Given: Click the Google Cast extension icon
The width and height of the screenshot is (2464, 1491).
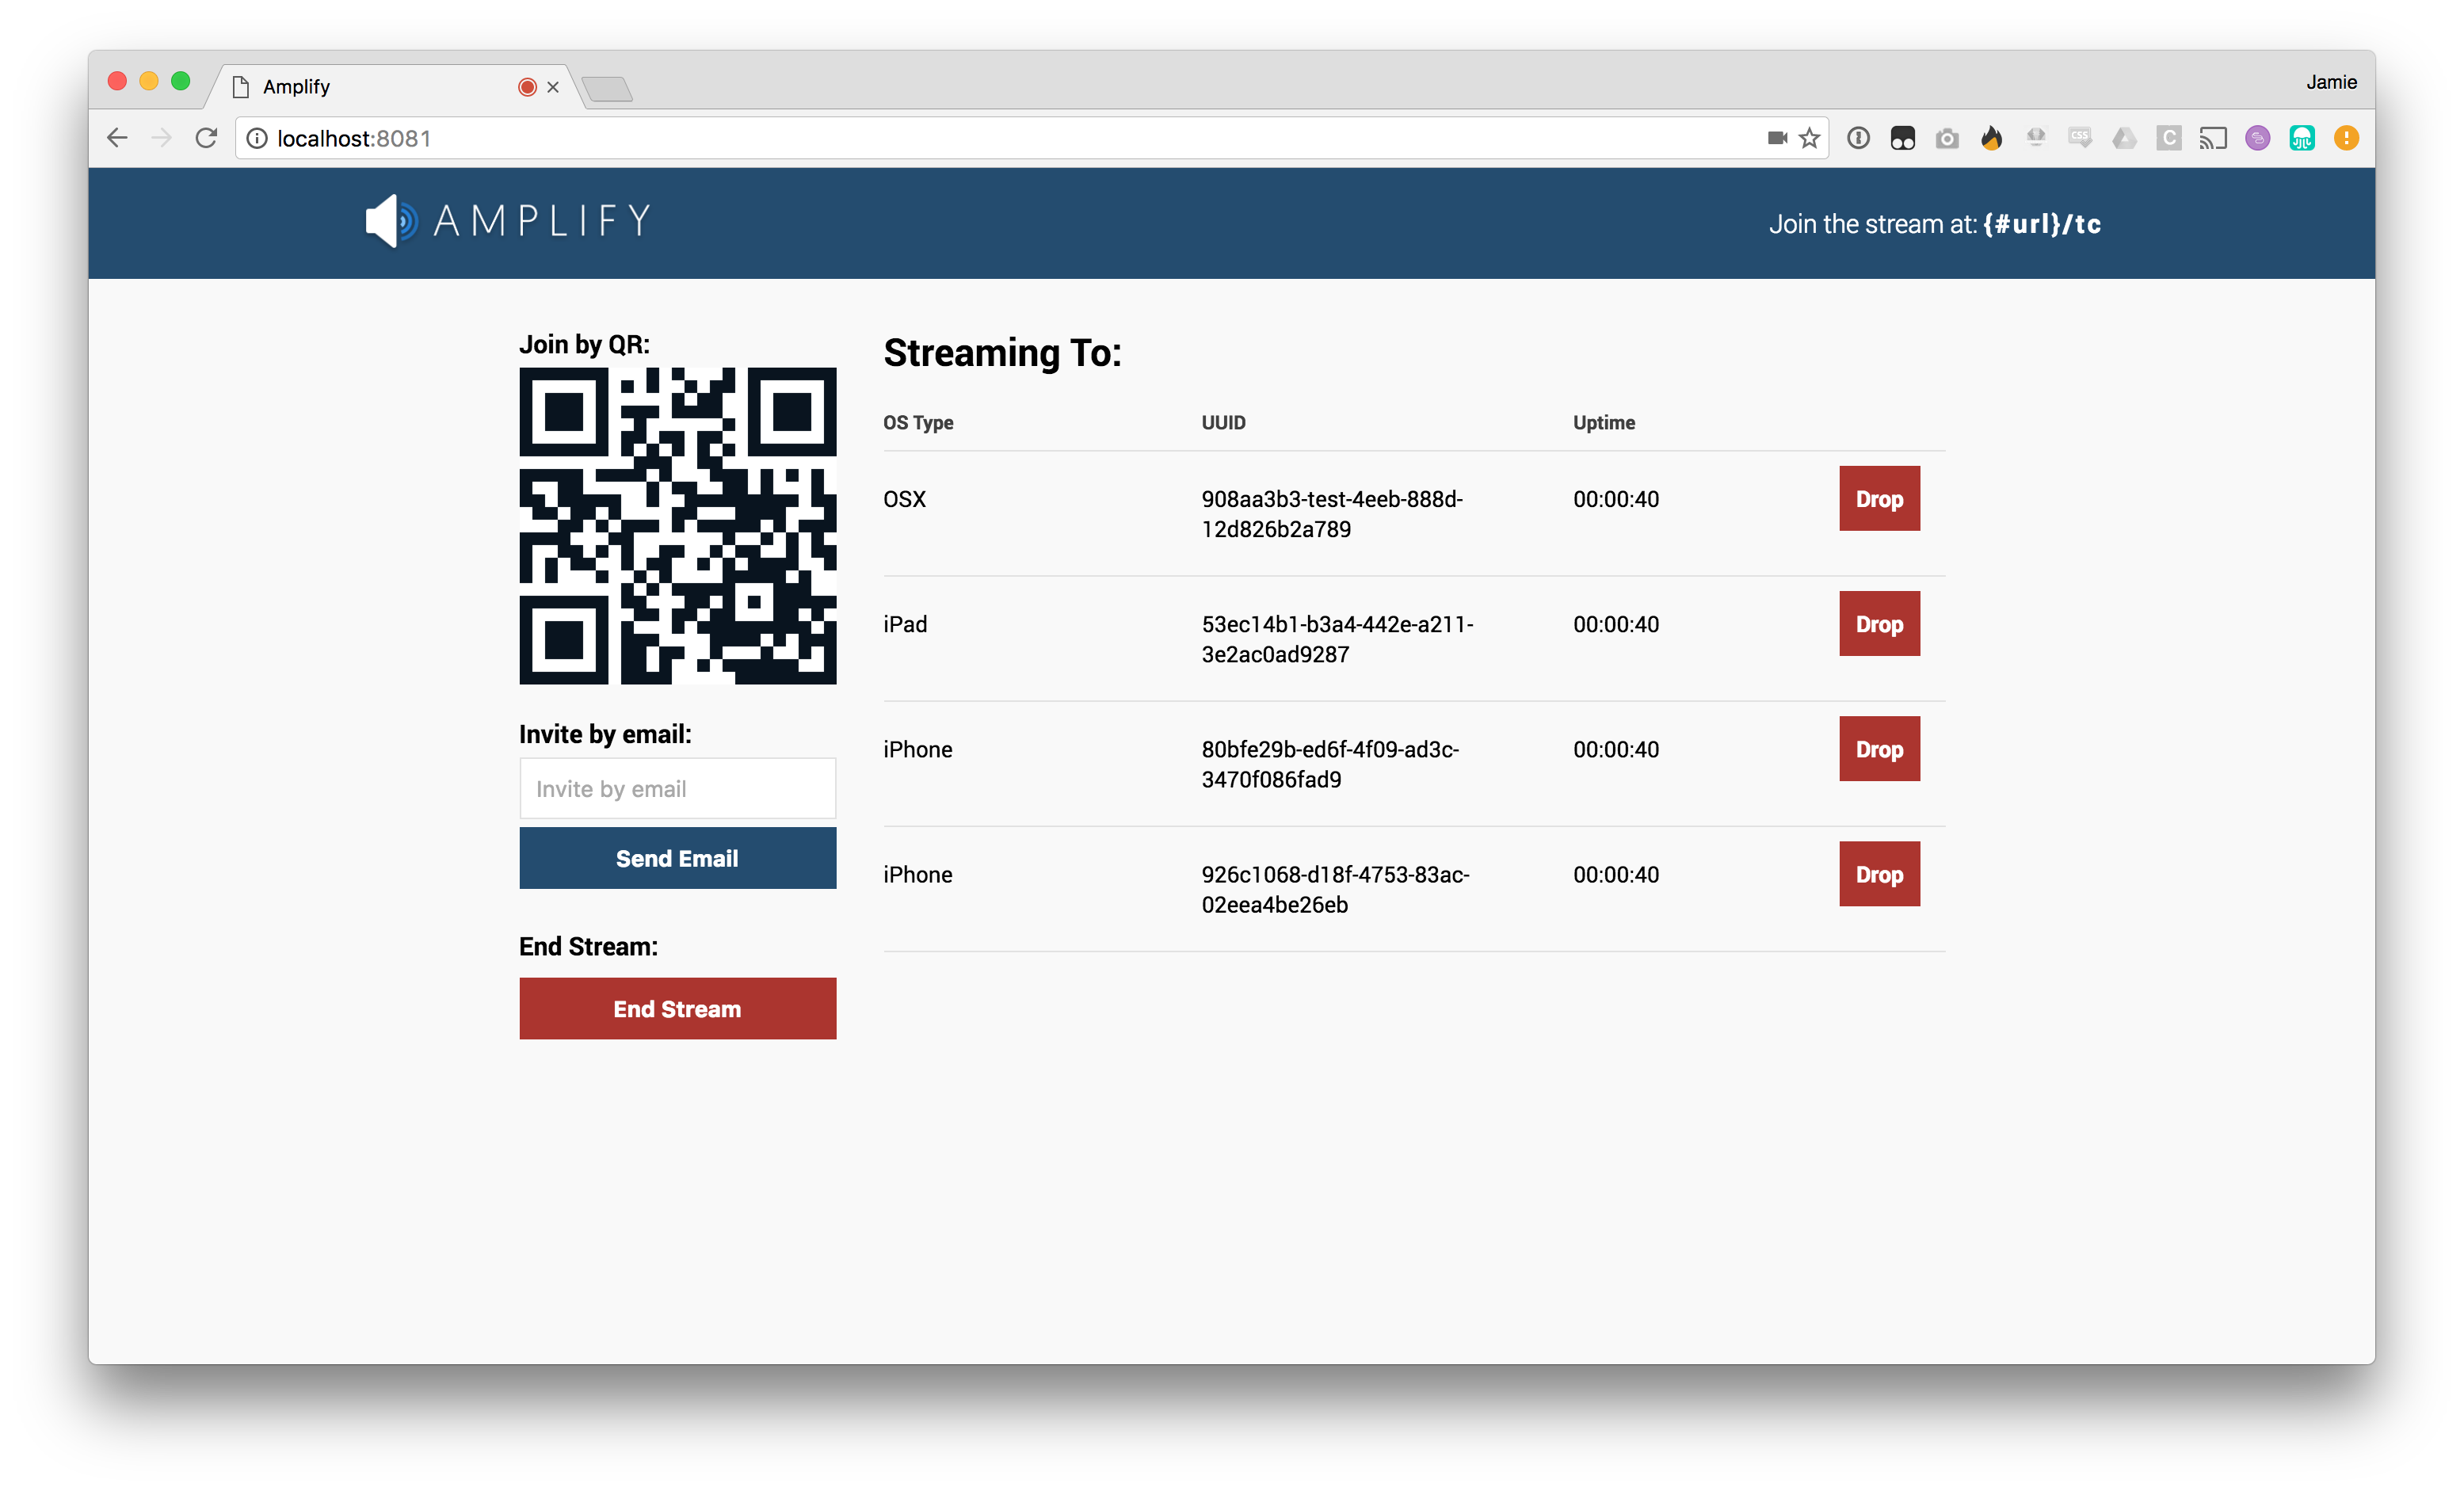Looking at the screenshot, I should (2213, 138).
